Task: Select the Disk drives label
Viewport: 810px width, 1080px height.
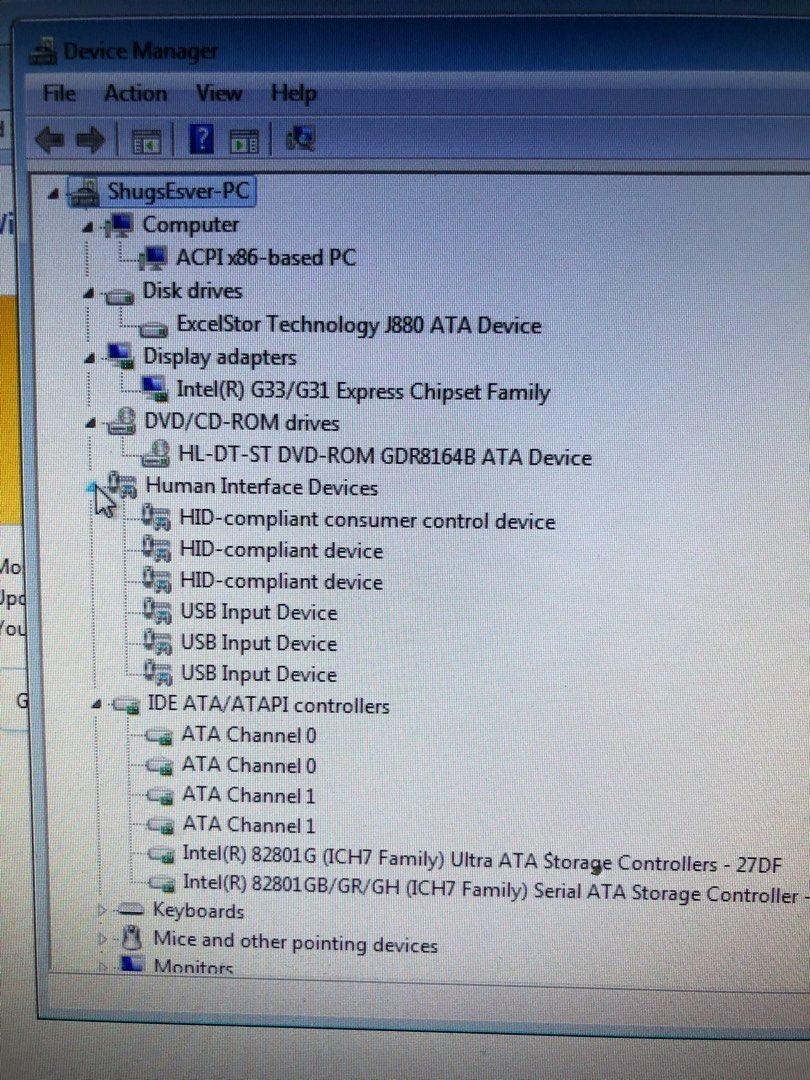Action: click(192, 291)
